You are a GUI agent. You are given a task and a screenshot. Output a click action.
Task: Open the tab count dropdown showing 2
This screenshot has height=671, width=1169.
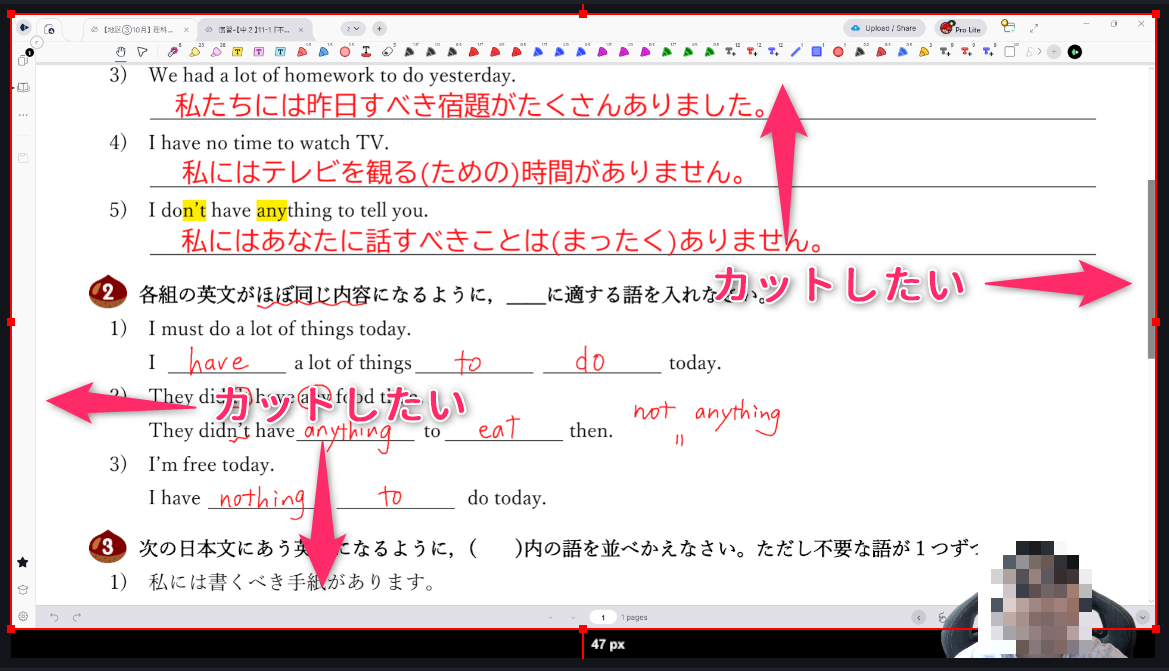click(352, 28)
